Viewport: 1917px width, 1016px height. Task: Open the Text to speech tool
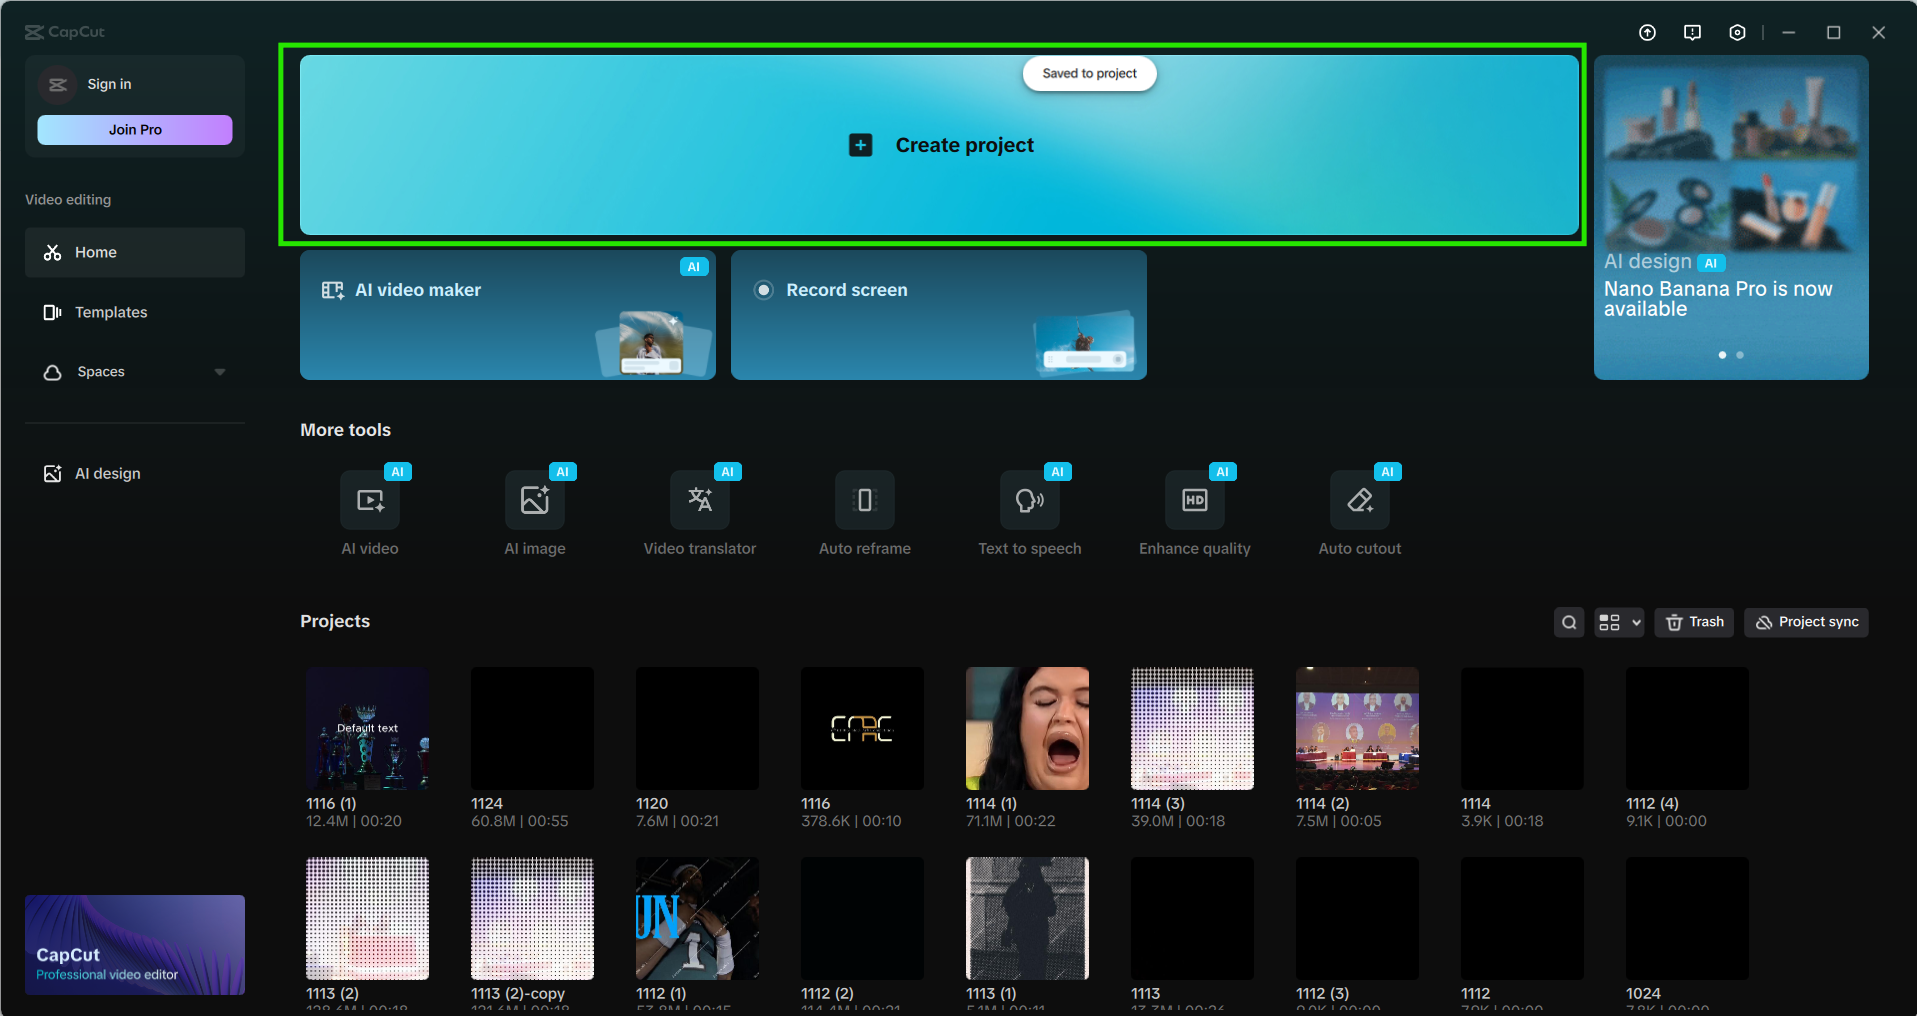click(1030, 501)
